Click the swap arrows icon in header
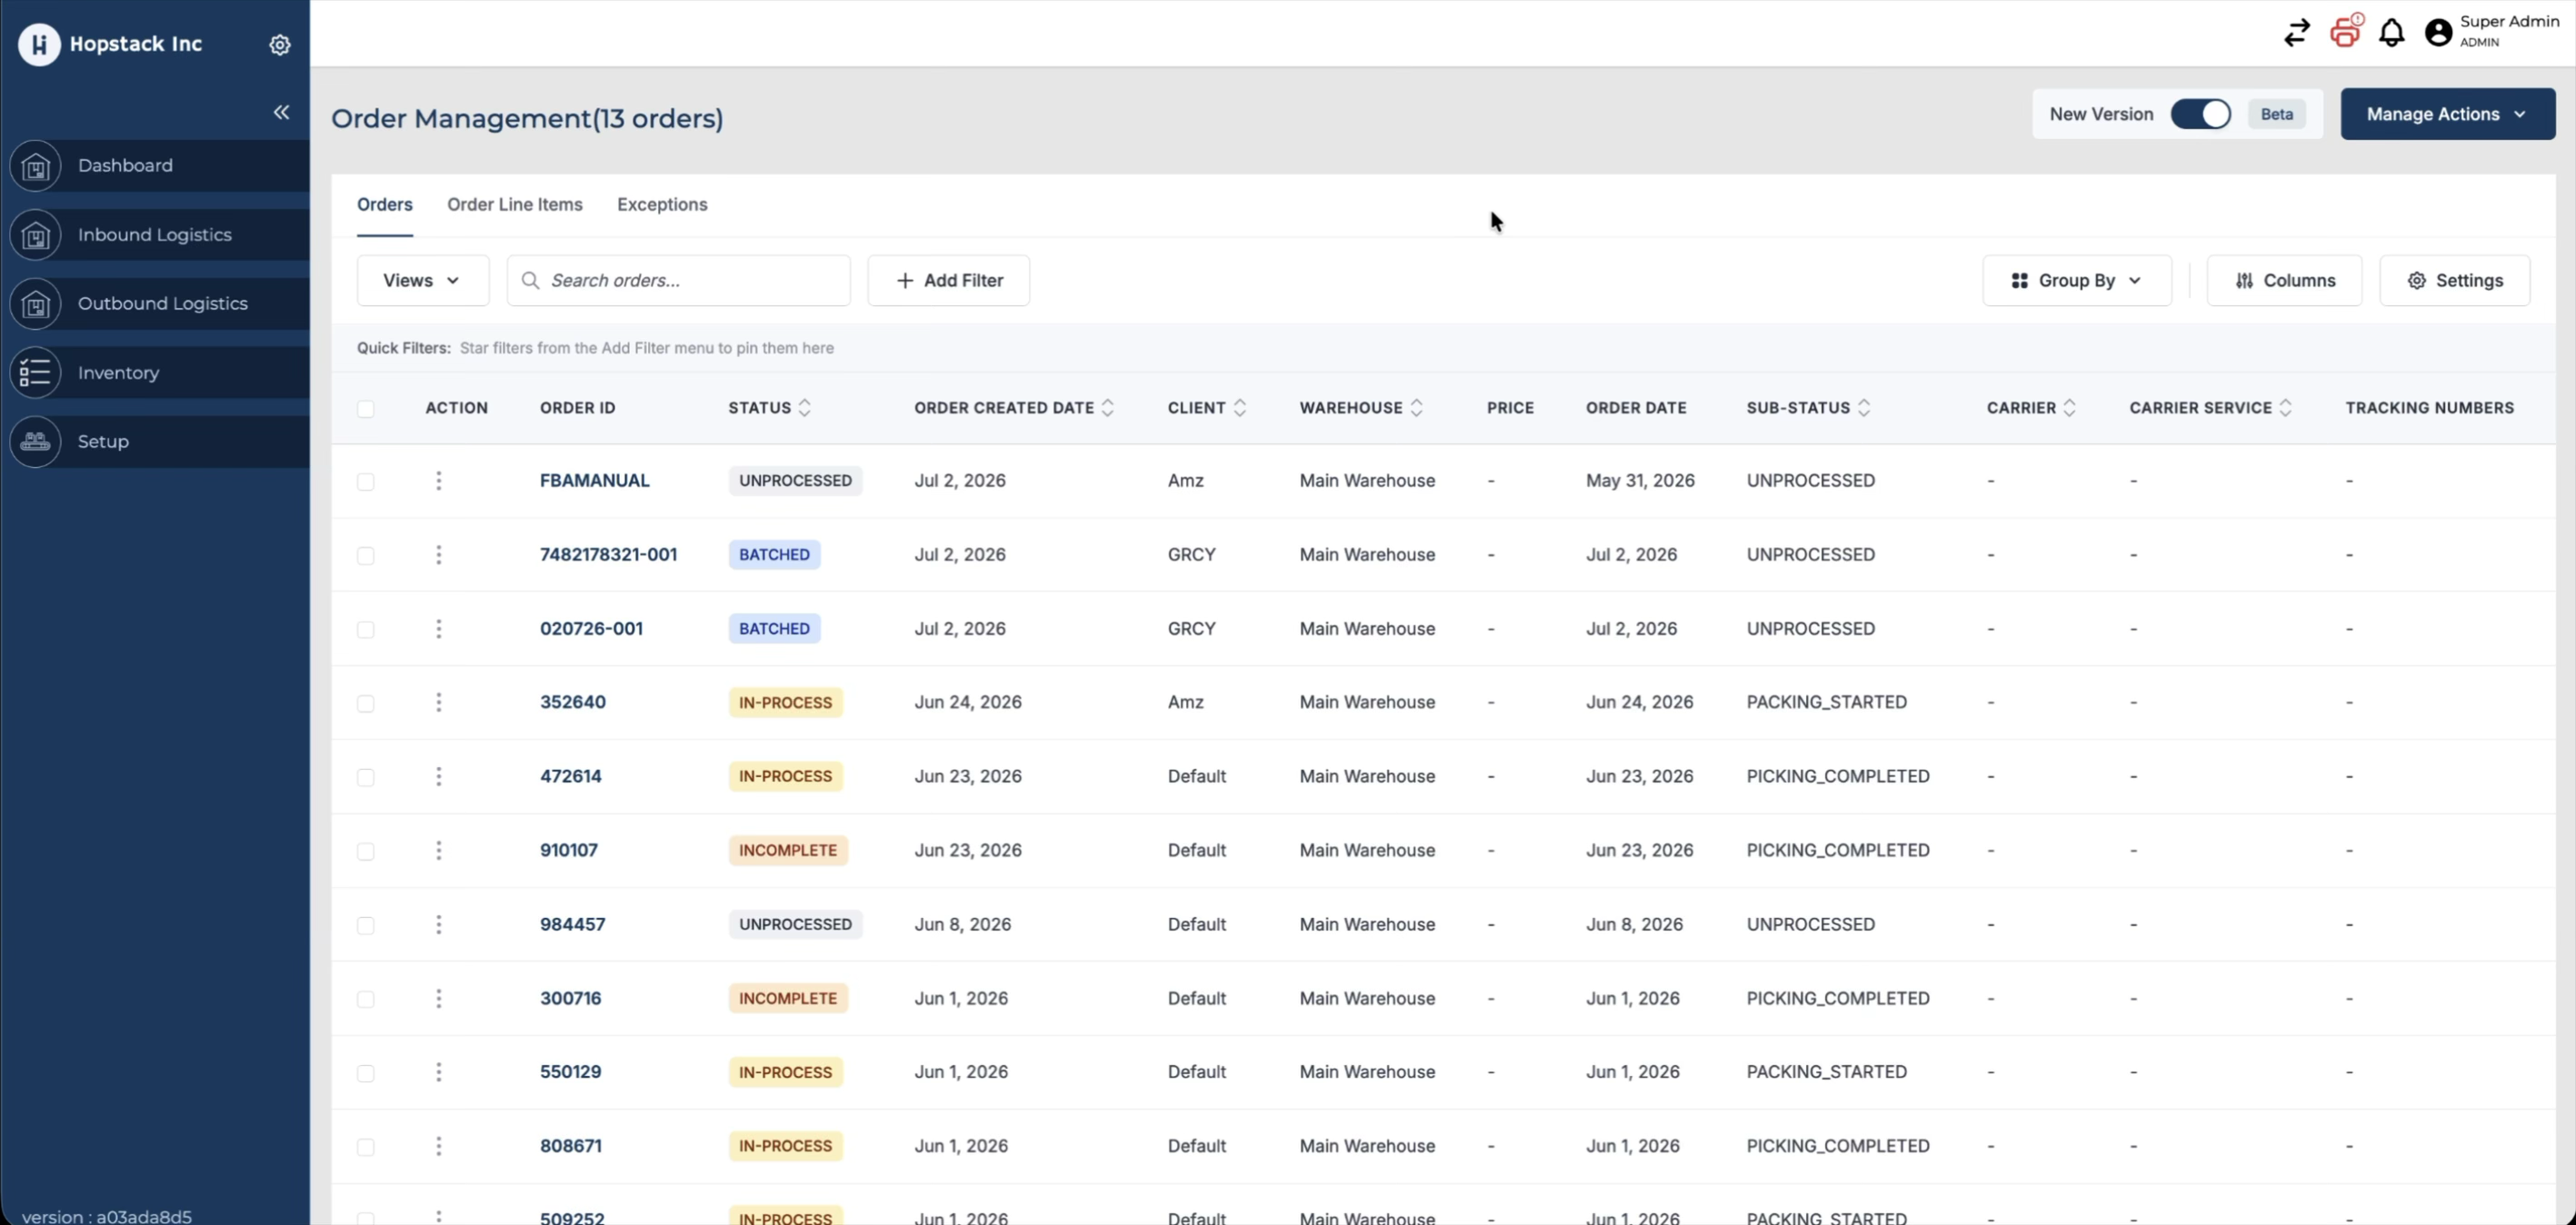Screen dimensions: 2576x1225 click(x=2297, y=33)
